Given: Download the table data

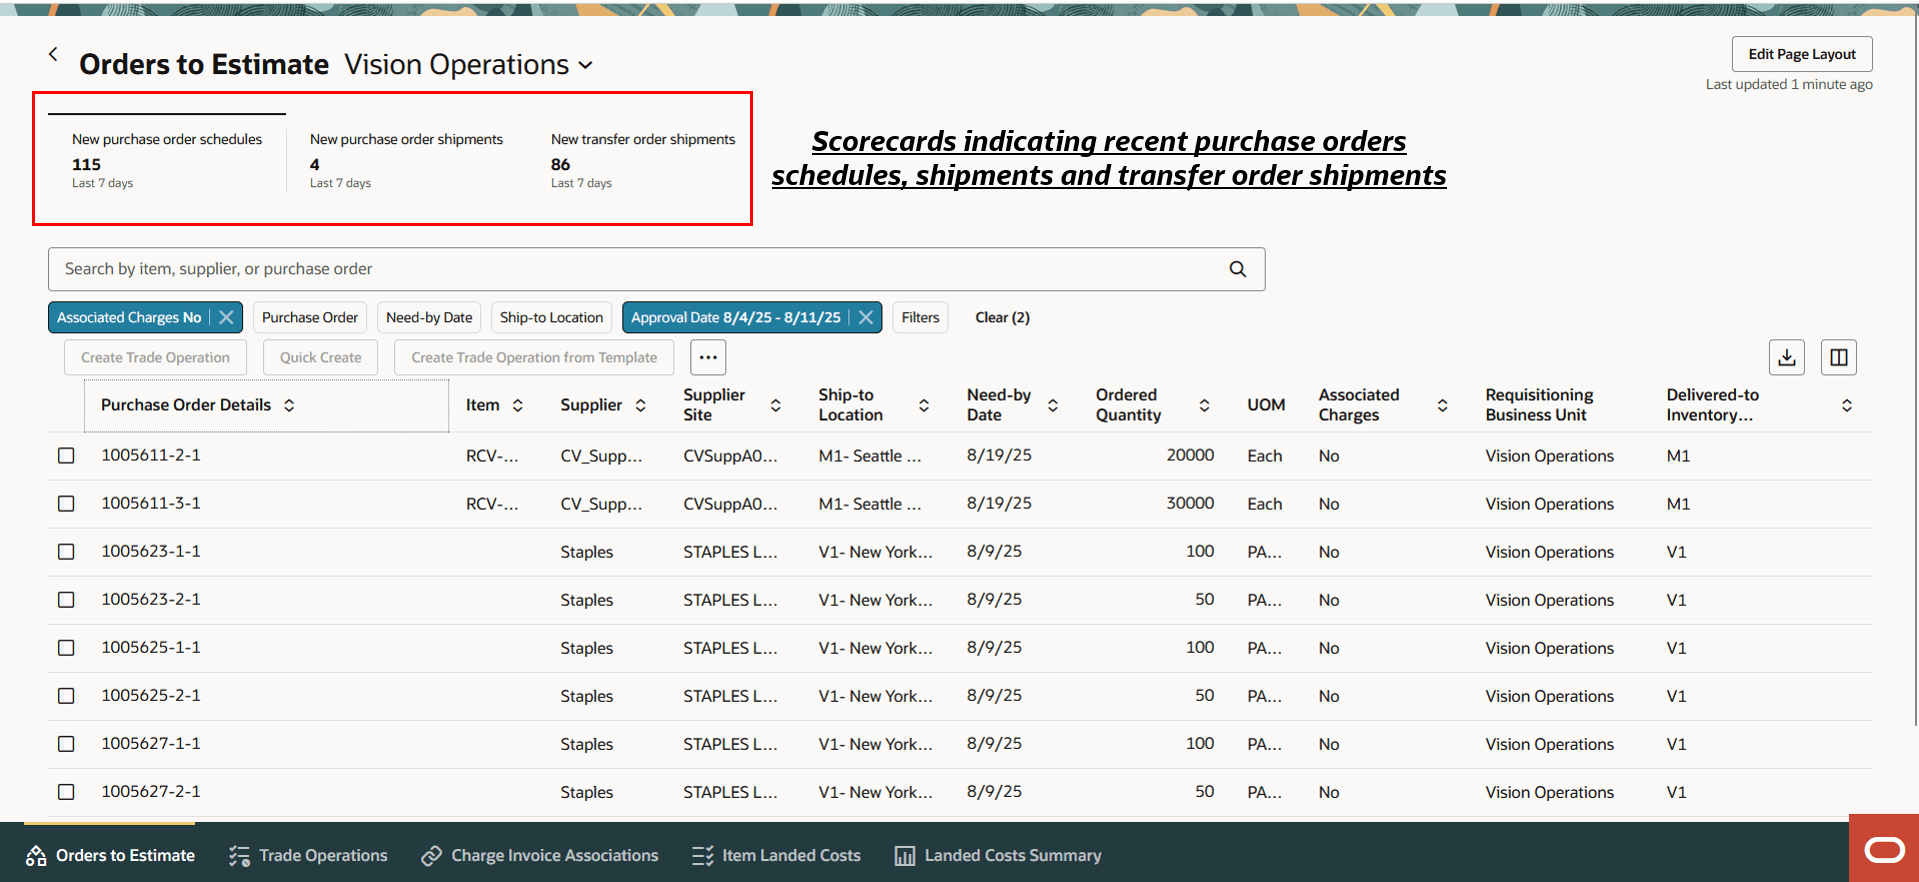Looking at the screenshot, I should 1787,357.
